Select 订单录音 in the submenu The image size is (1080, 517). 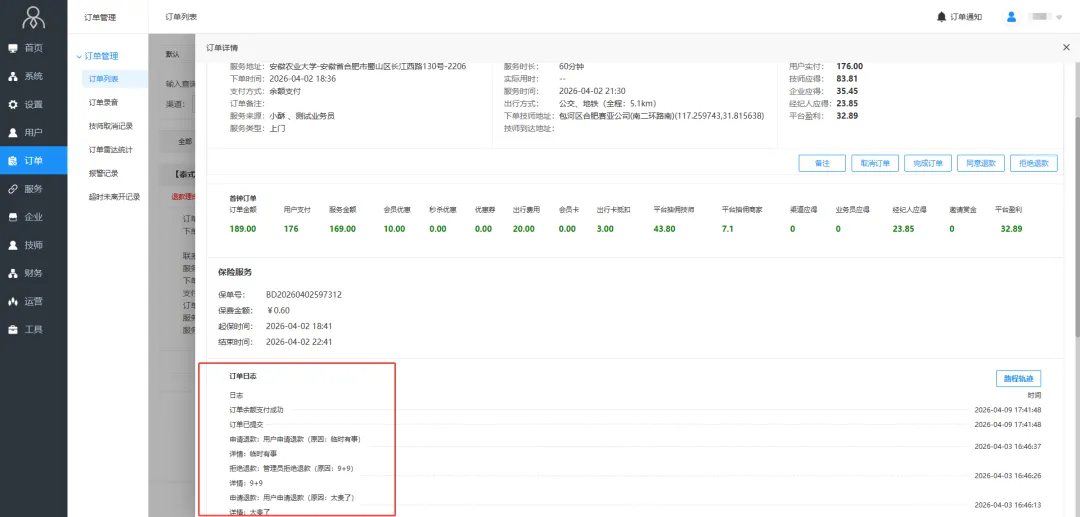click(x=103, y=102)
